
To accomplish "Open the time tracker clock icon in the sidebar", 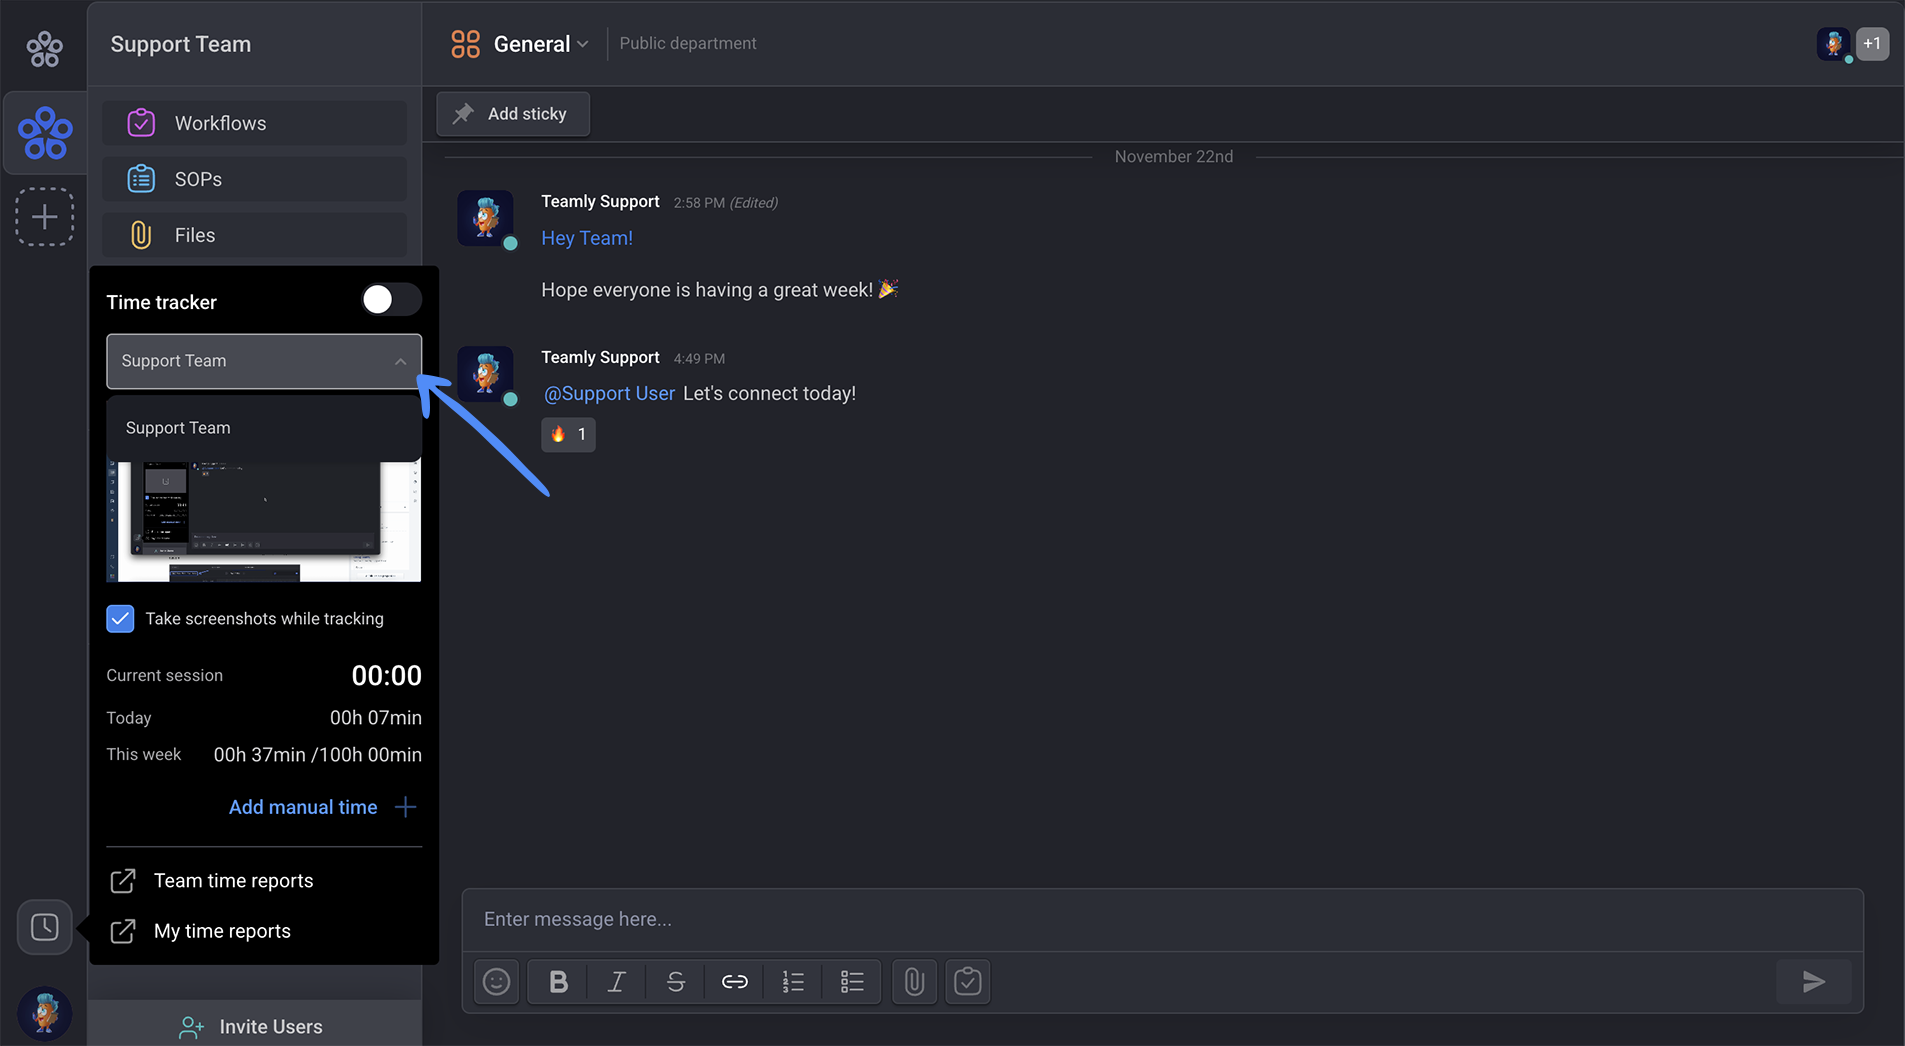I will 44,927.
